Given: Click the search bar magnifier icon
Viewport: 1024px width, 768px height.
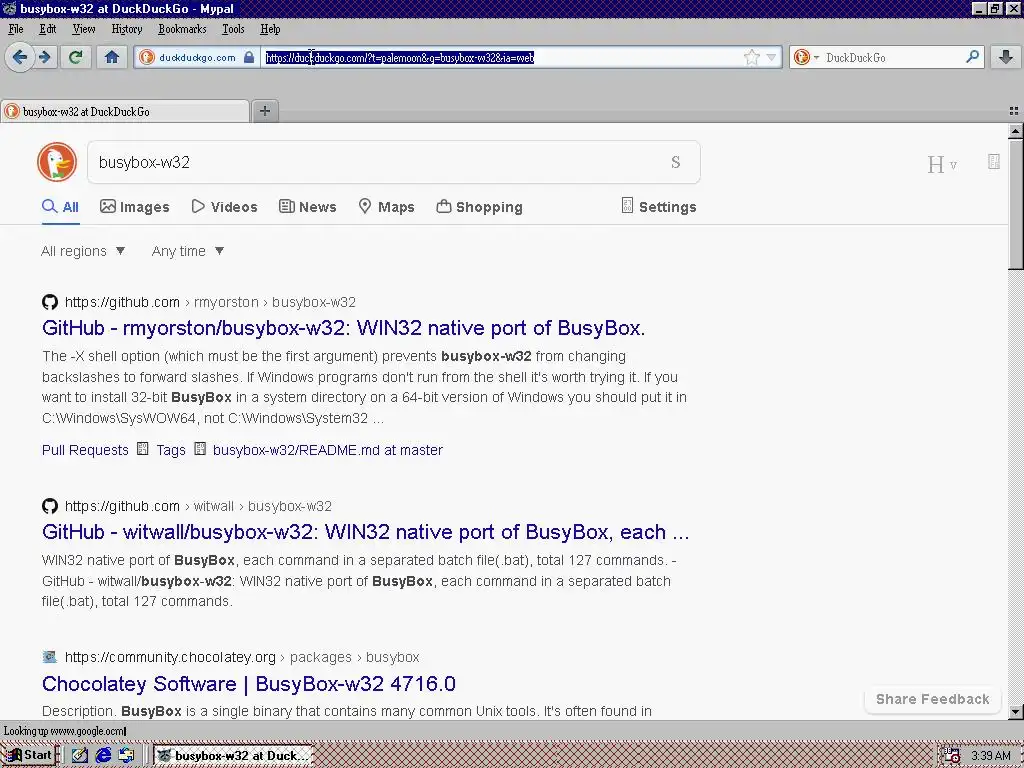Looking at the screenshot, I should (972, 57).
